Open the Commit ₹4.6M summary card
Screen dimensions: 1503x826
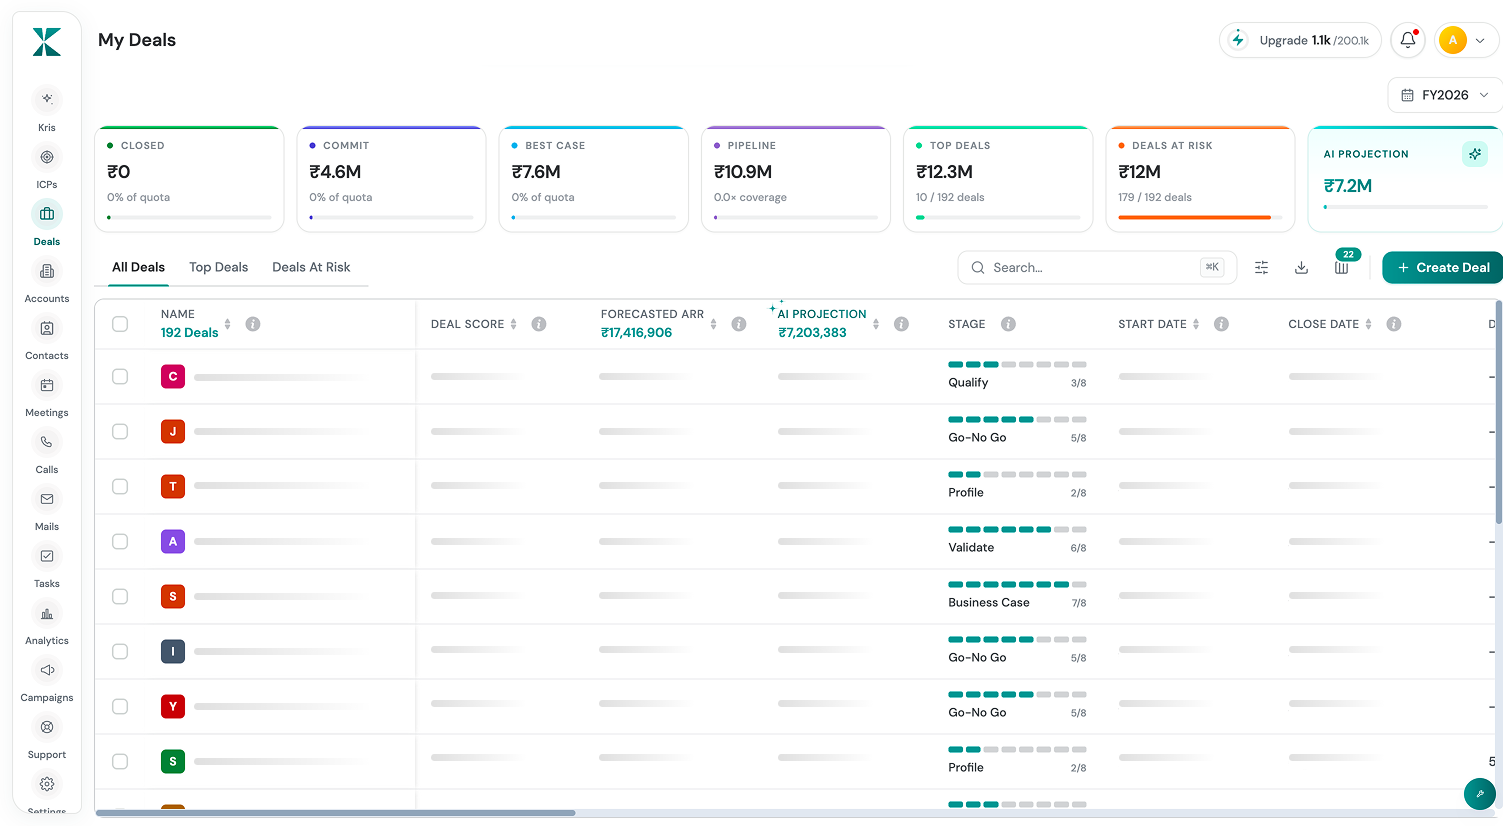[391, 179]
